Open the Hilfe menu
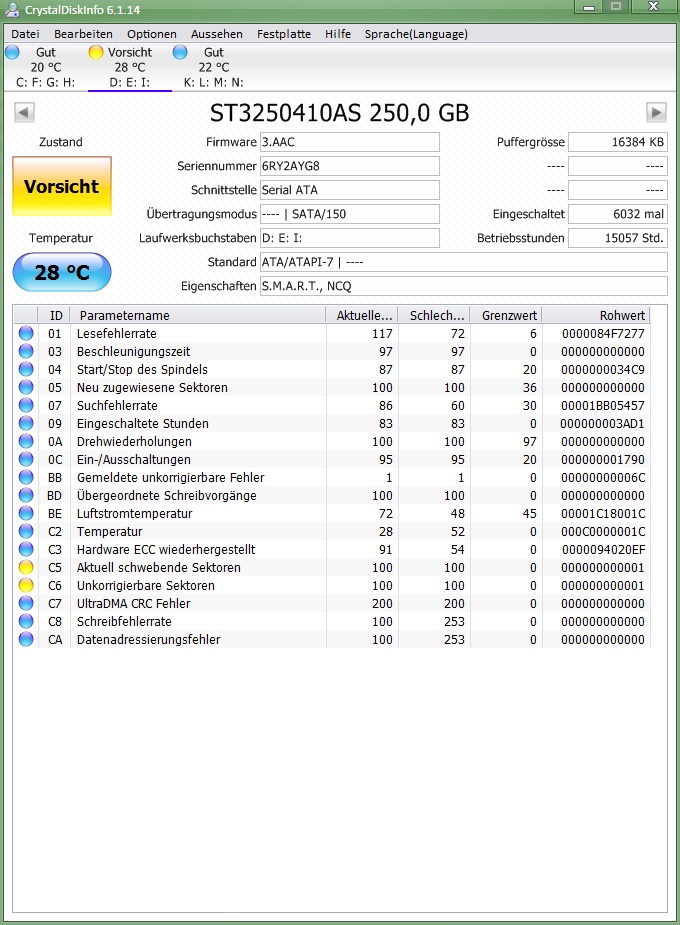Screen dimensions: 680x925 pyautogui.click(x=338, y=34)
